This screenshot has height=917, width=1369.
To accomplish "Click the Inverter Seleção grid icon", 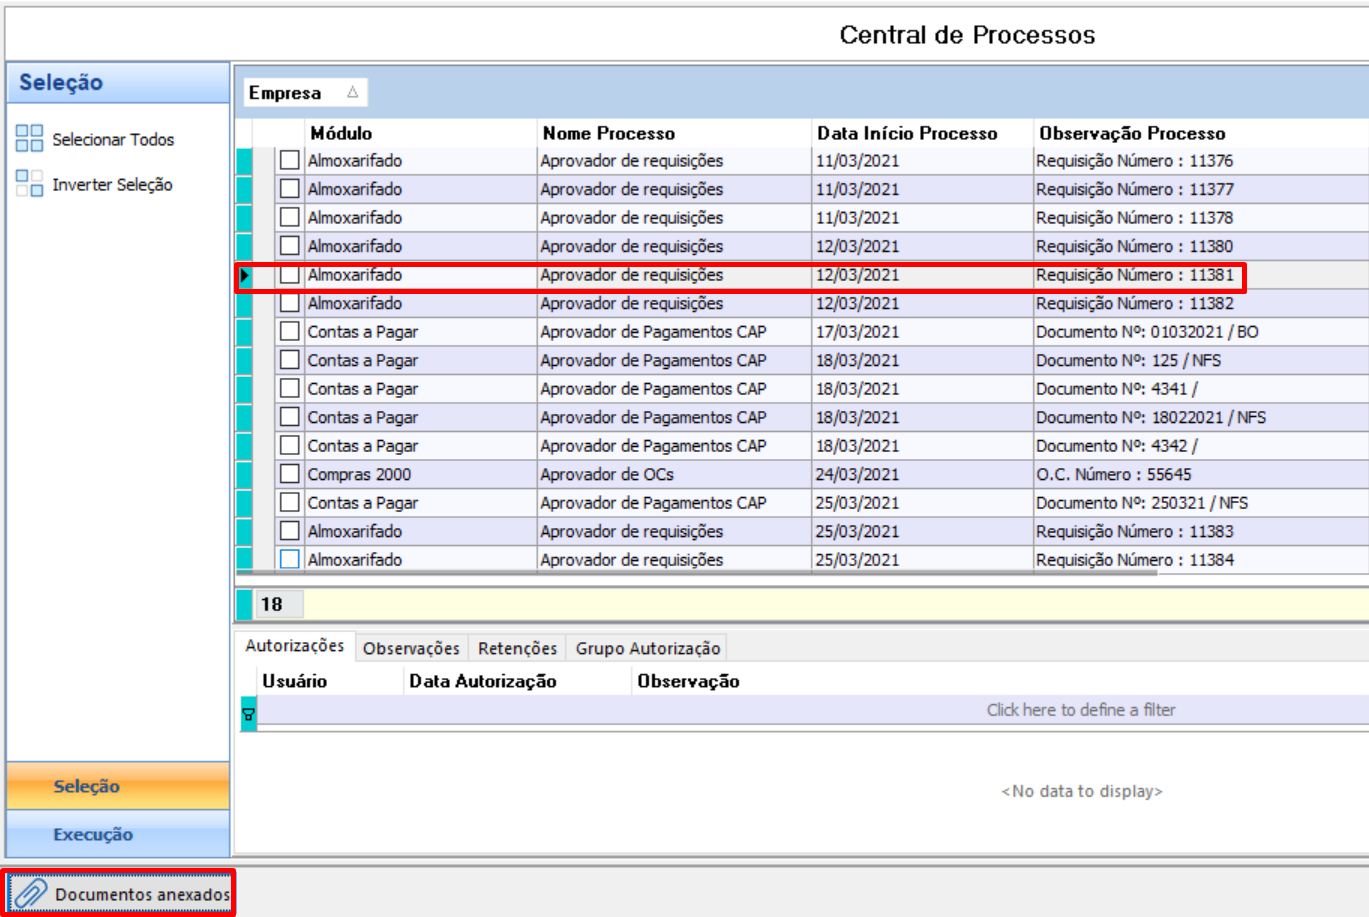I will 30,184.
